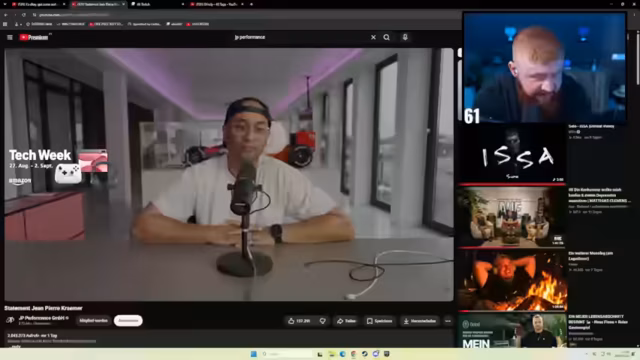
Task: Download the video with Herunterladen button
Action: 420,321
